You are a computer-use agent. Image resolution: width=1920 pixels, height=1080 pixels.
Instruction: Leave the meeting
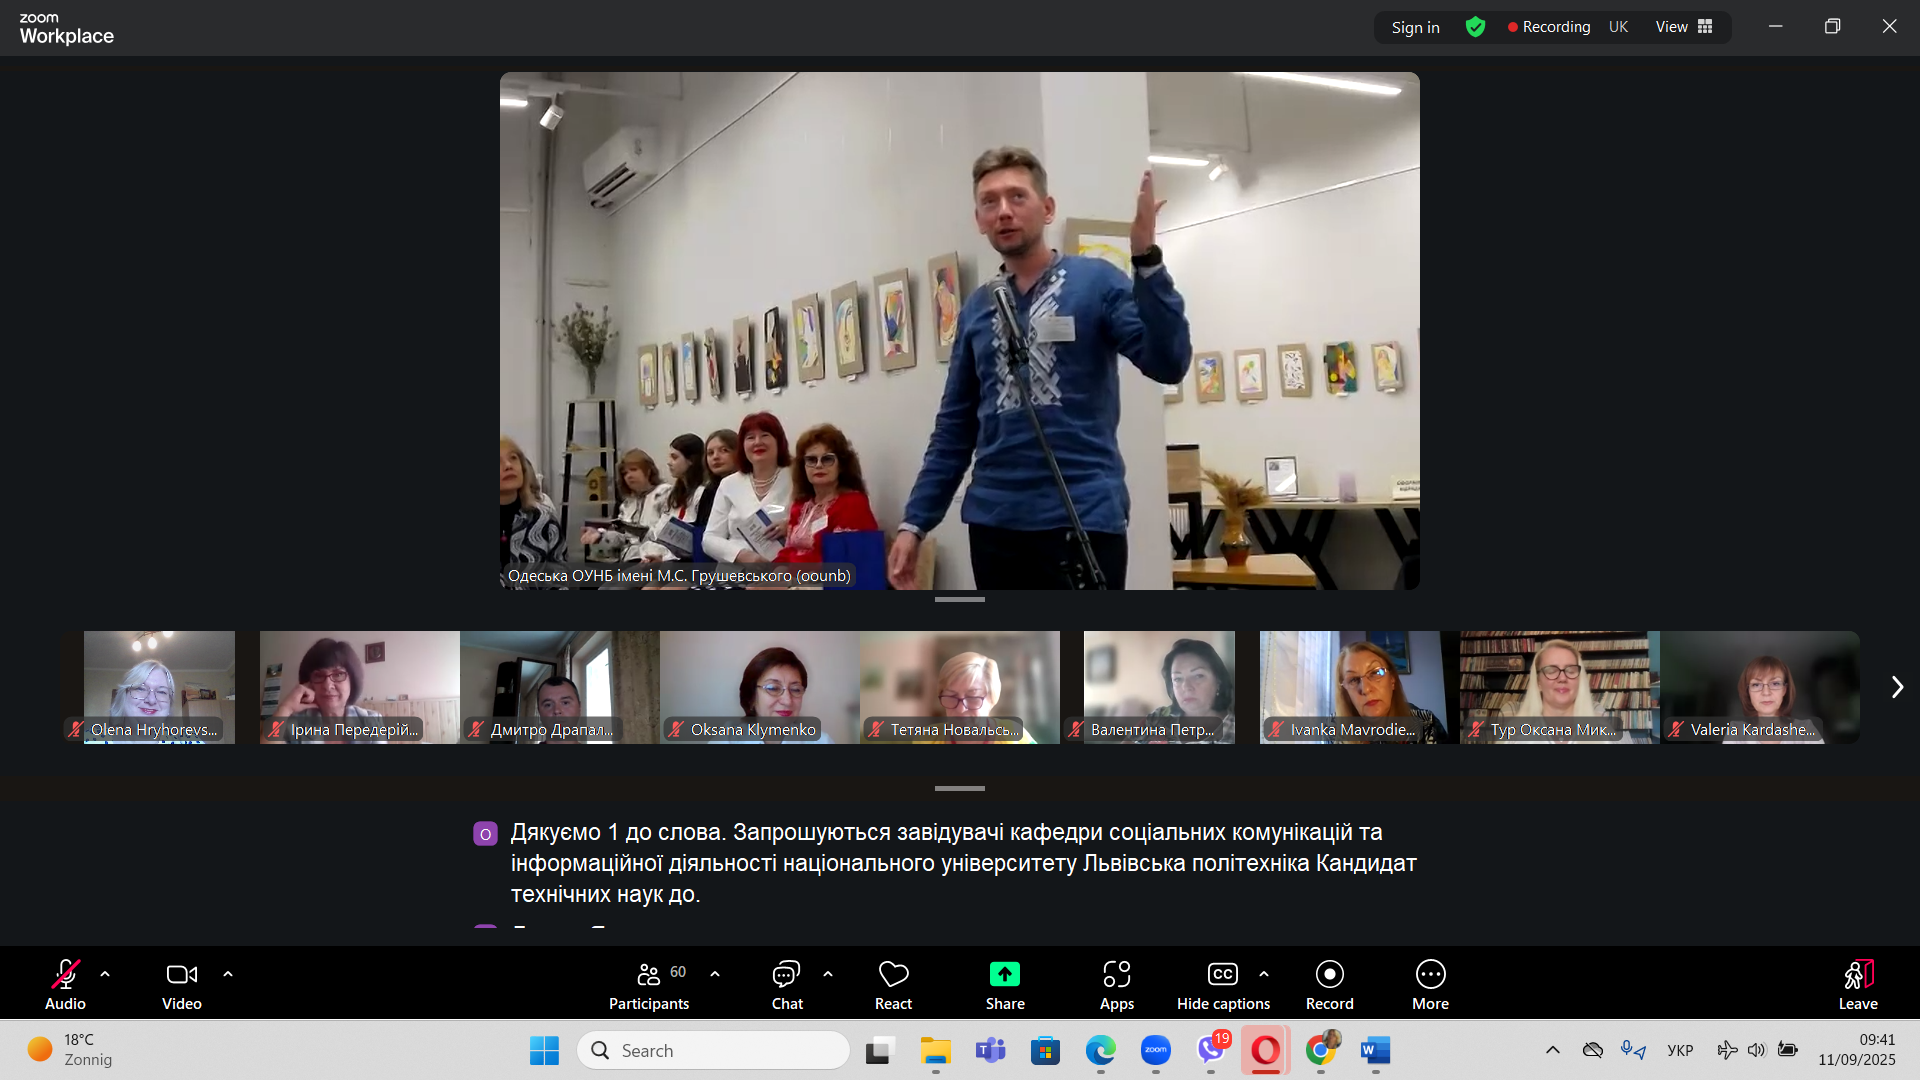tap(1857, 985)
